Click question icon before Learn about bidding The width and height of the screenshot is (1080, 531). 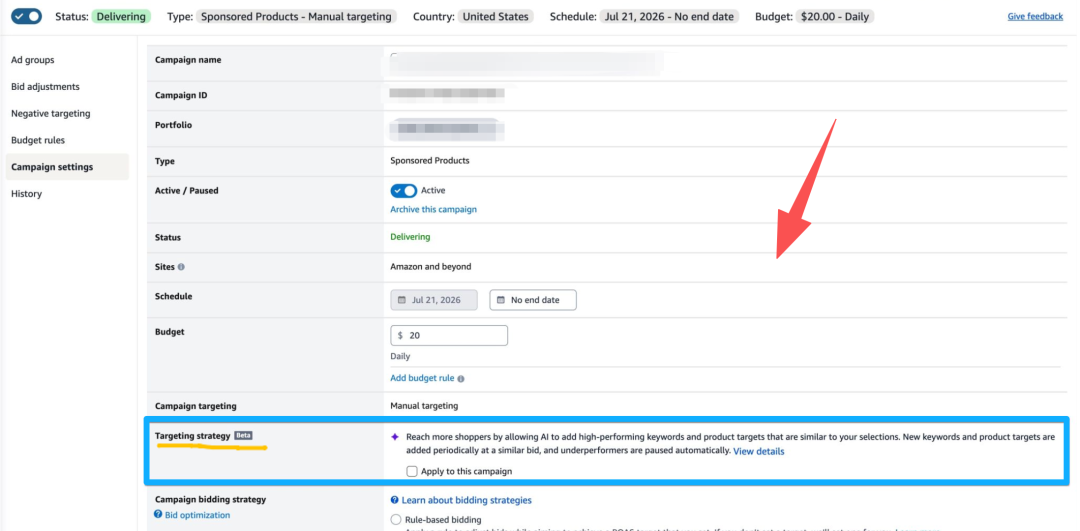(395, 500)
